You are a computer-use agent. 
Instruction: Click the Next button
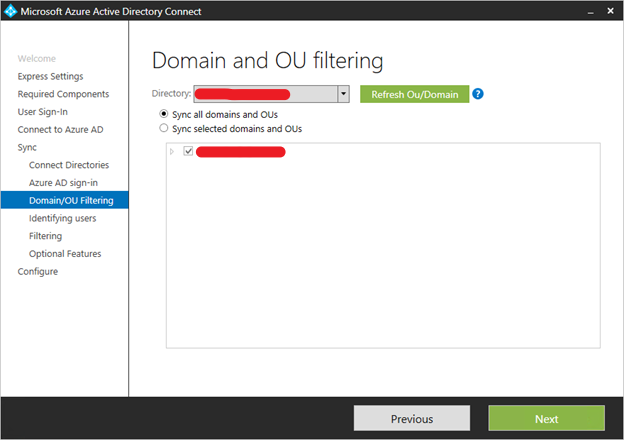pos(546,418)
